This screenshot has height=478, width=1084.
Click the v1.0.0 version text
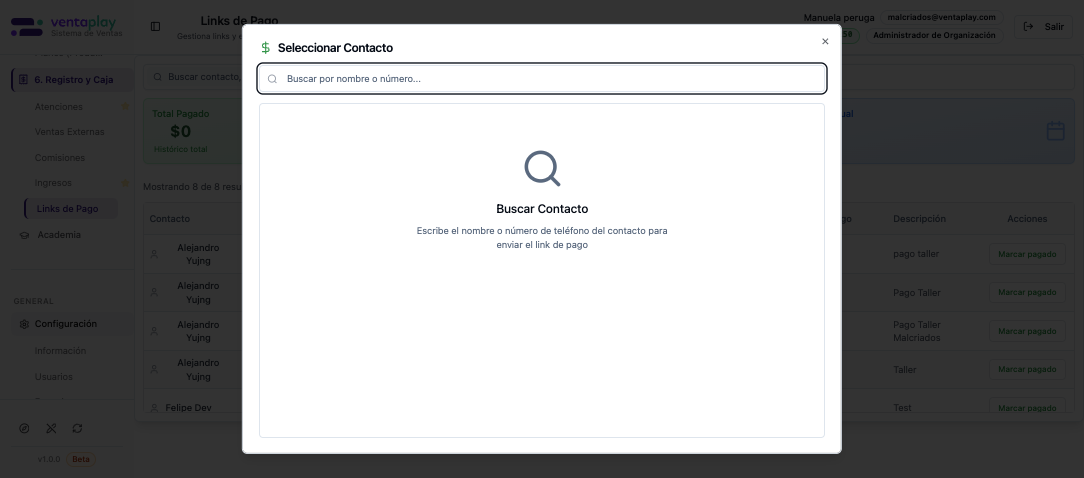coord(49,459)
